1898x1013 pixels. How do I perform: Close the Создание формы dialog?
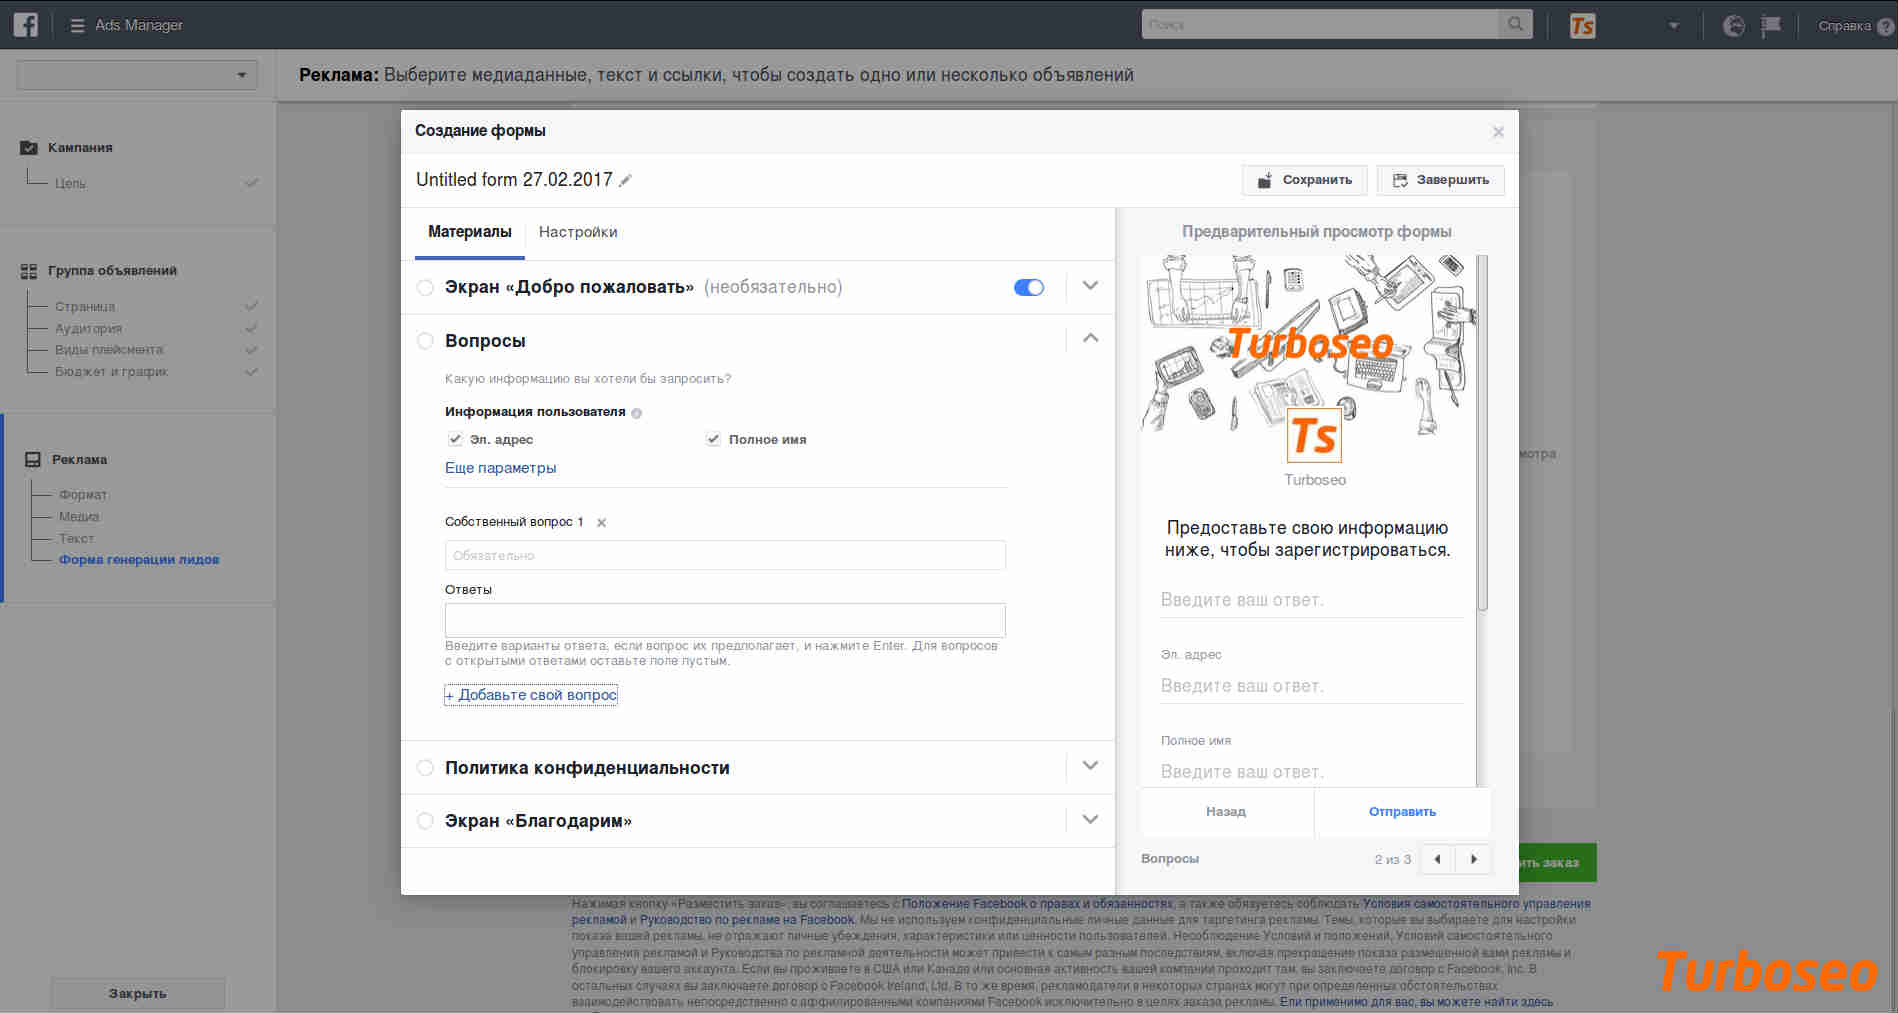[x=1498, y=132]
